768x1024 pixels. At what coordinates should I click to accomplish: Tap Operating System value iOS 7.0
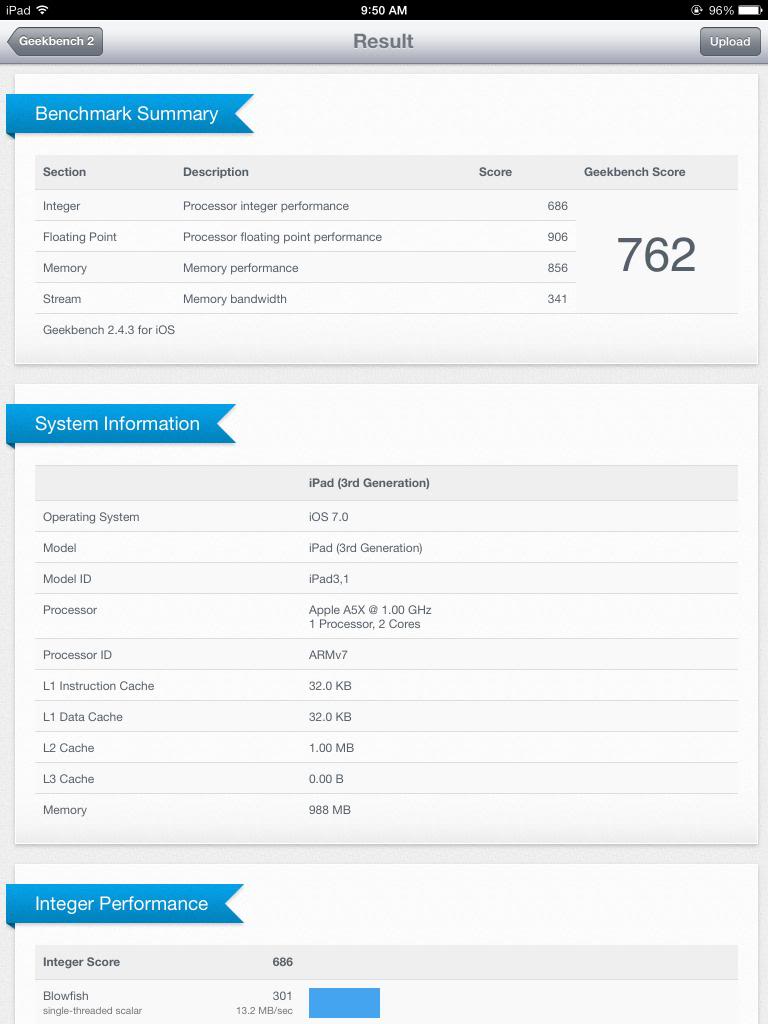(328, 517)
